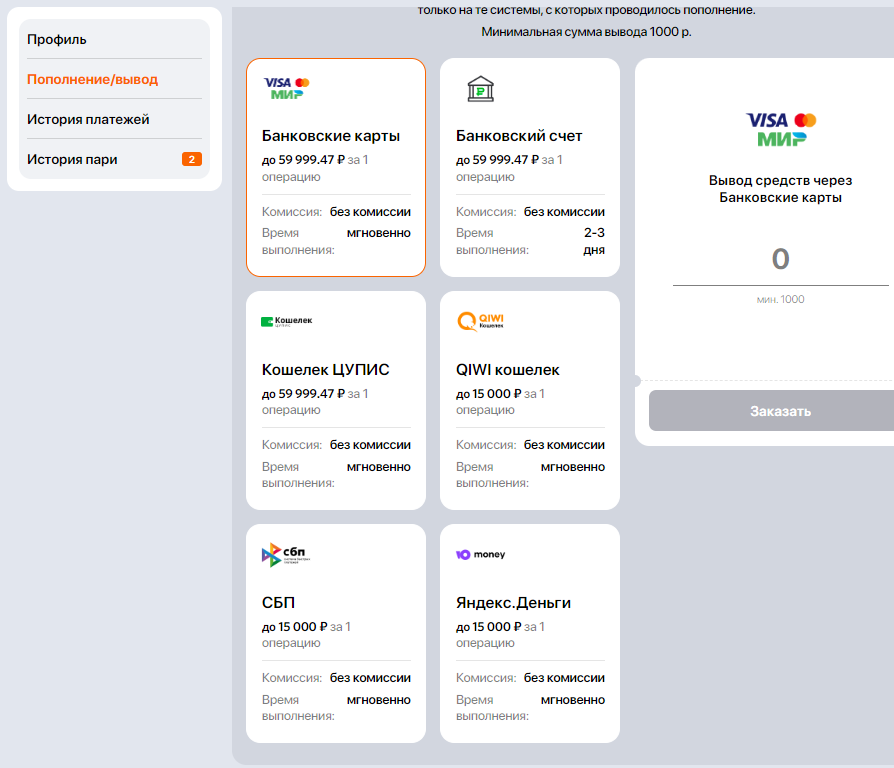Click the QIWI wallet logo
The image size is (894, 768).
pos(481,321)
